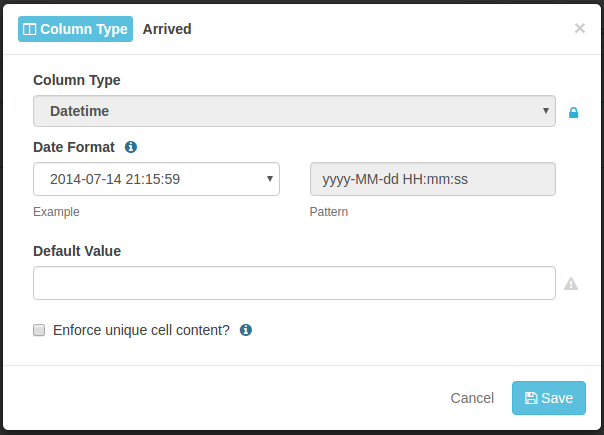The image size is (604, 435).
Task: Click the column layout icon in header badge
Action: pyautogui.click(x=30, y=29)
